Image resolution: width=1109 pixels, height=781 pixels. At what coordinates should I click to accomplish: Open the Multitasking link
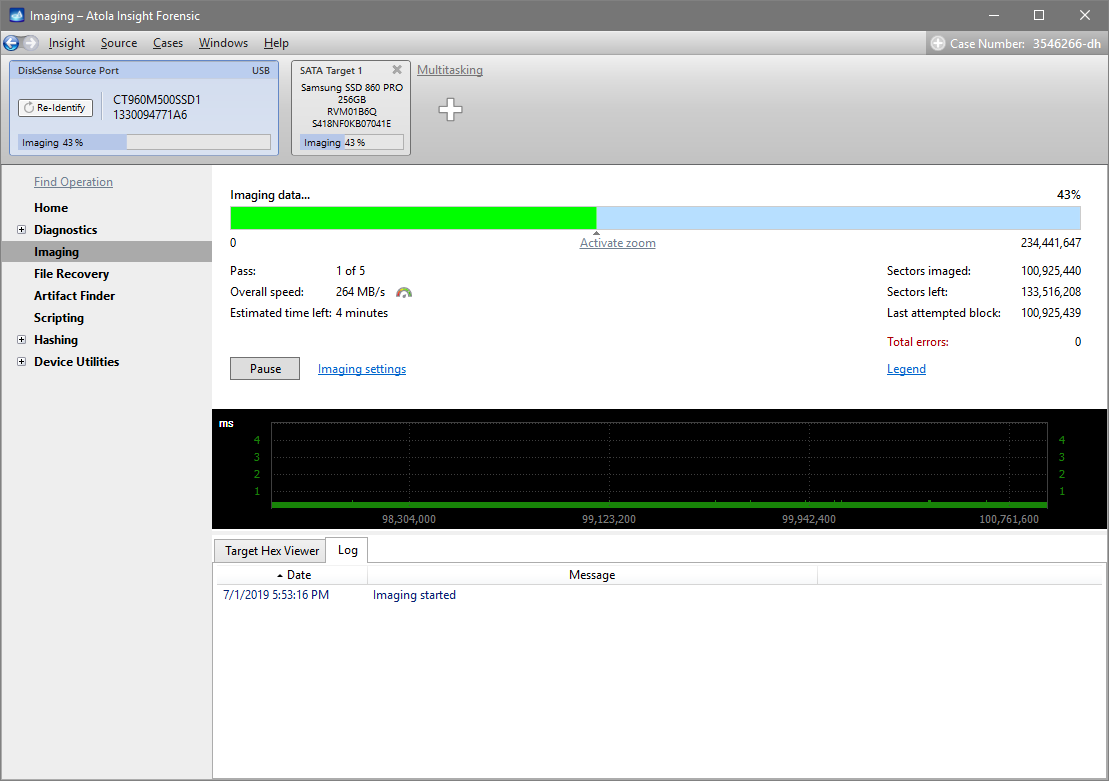(450, 70)
